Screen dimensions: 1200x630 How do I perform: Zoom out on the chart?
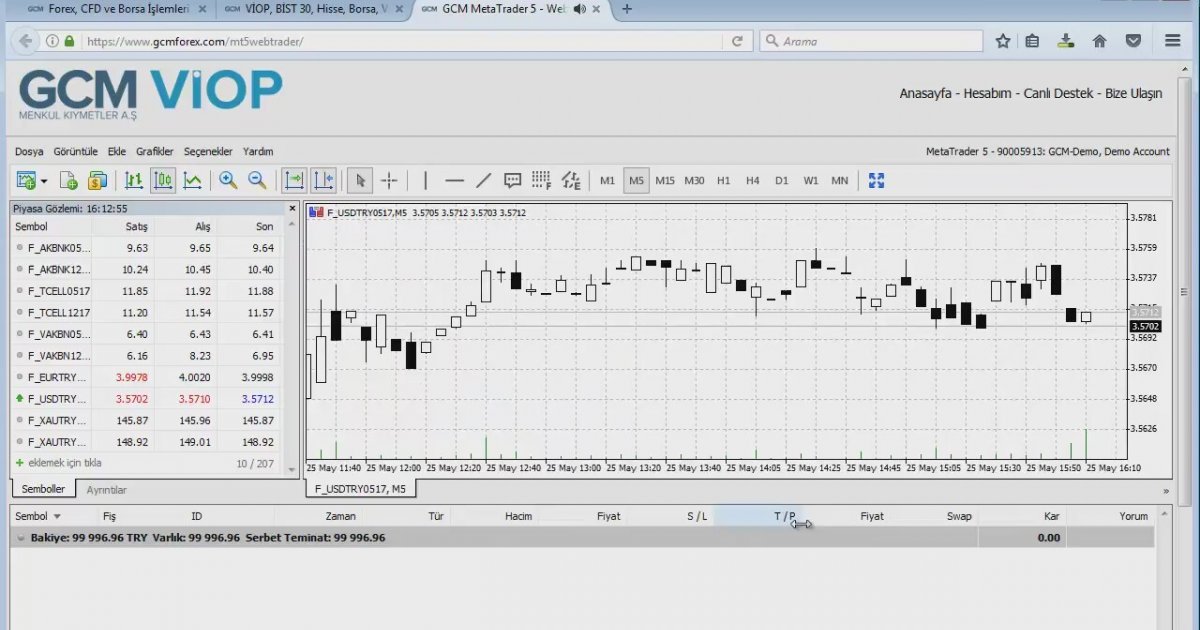[x=258, y=181]
